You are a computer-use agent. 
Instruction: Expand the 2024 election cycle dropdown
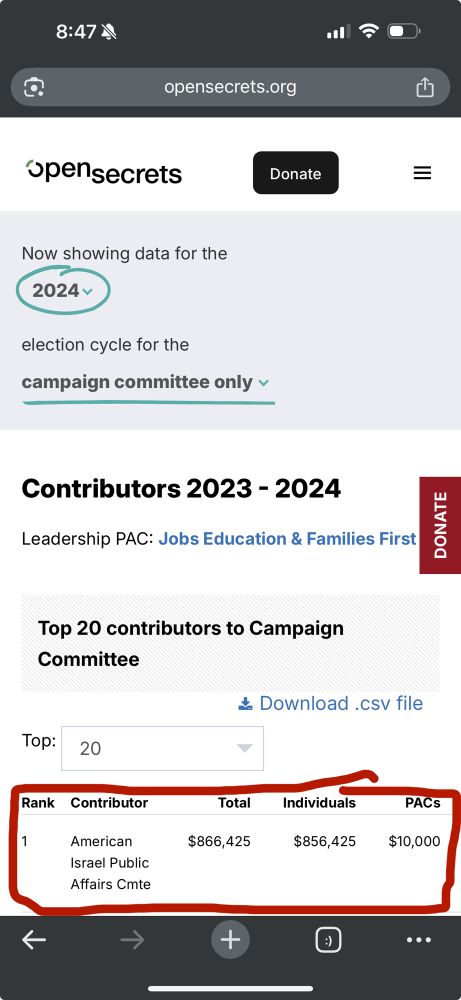pyautogui.click(x=62, y=291)
